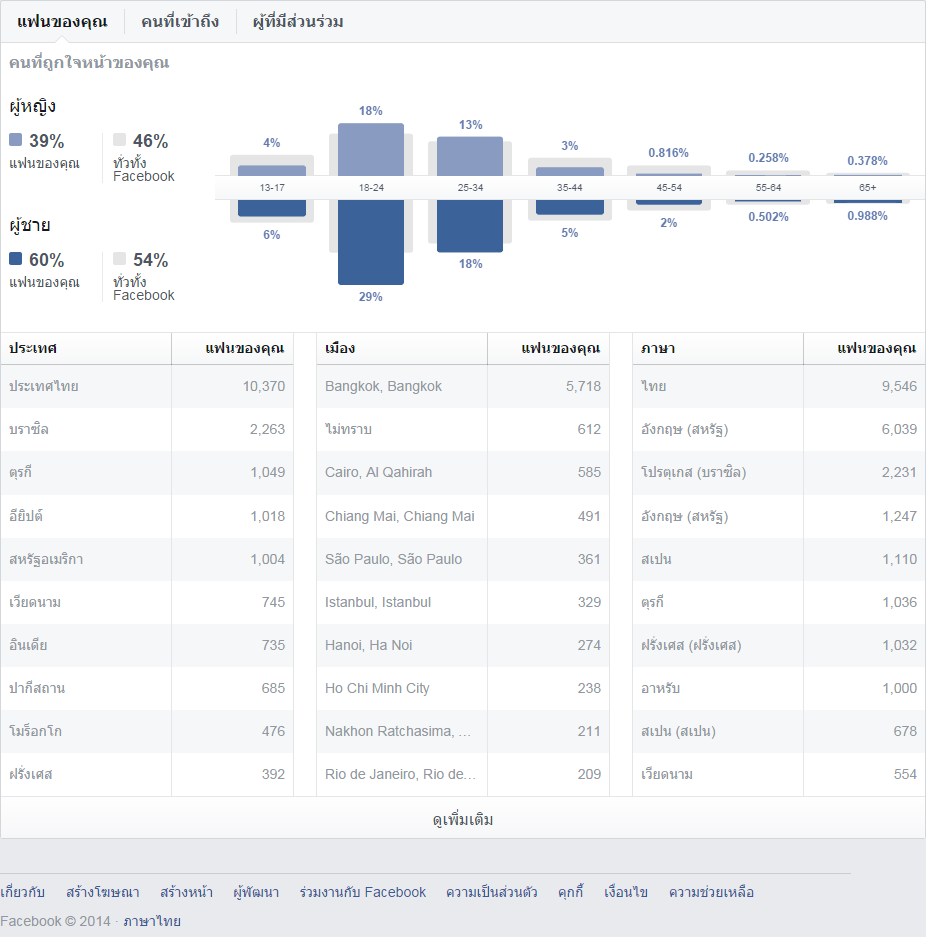Click the men 25-34 bar showing 18%
This screenshot has height=937, width=926.
point(470,226)
